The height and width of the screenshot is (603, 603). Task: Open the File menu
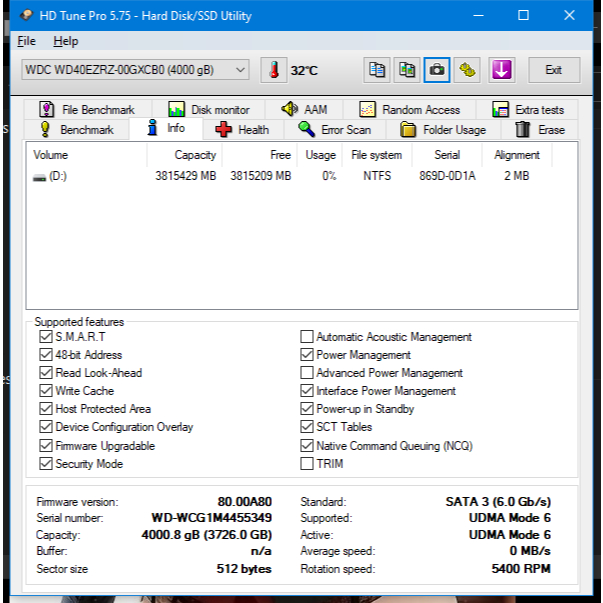(26, 41)
